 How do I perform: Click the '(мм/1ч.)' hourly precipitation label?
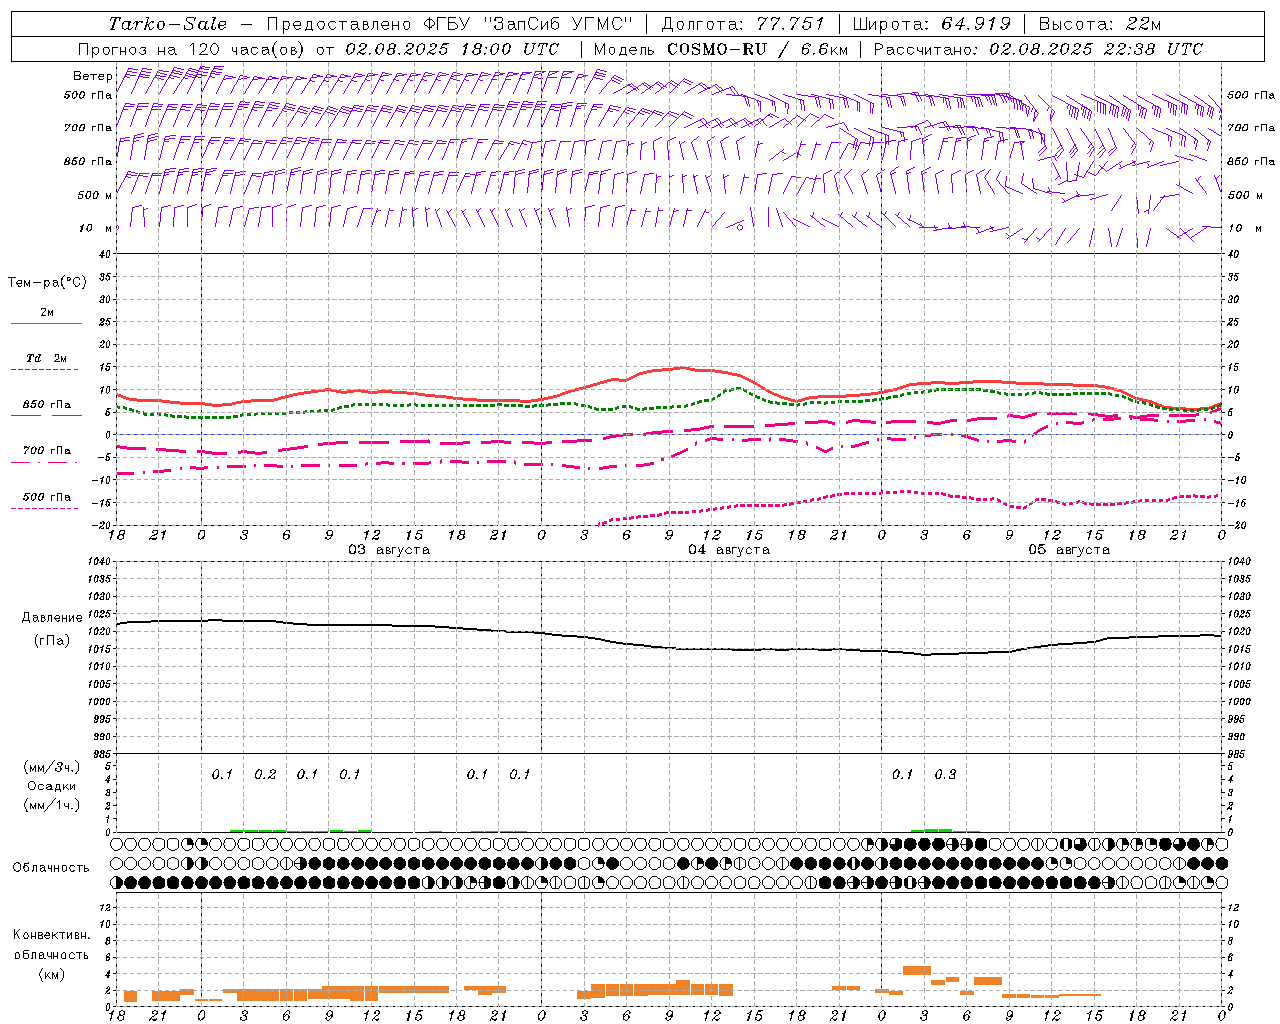(52, 805)
